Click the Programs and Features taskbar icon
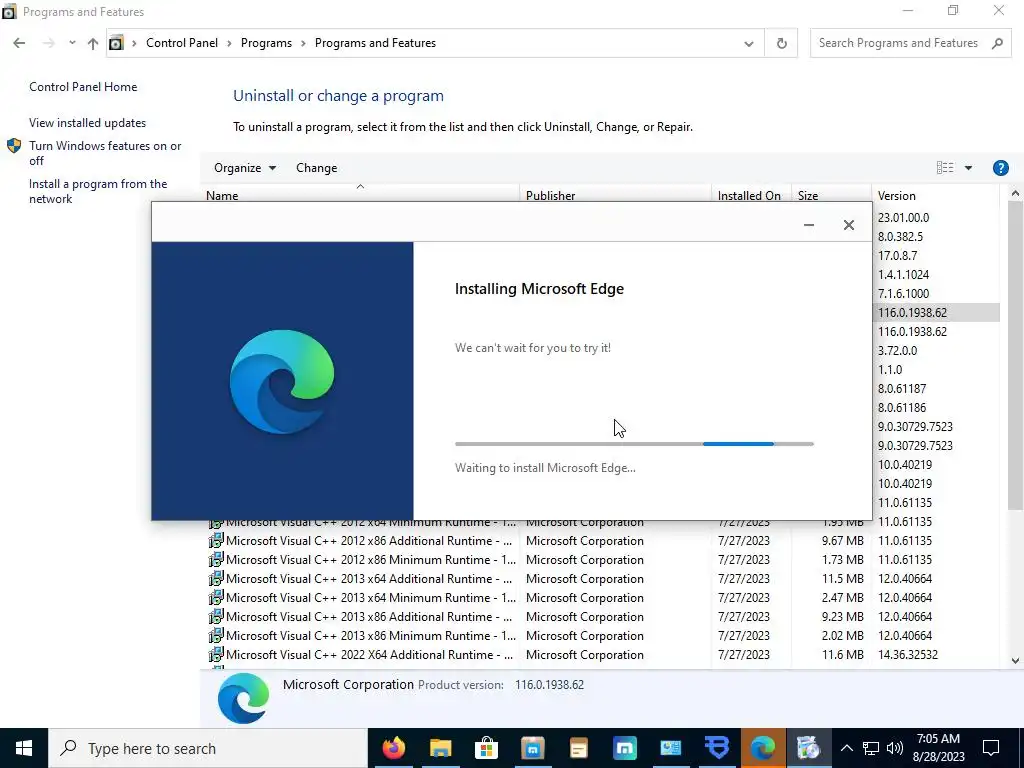 pyautogui.click(x=808, y=748)
